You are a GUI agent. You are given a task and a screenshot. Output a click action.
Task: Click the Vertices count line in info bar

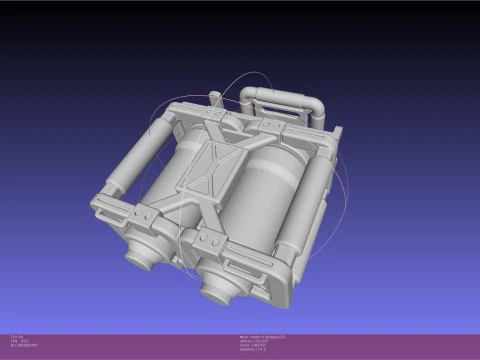(254, 341)
